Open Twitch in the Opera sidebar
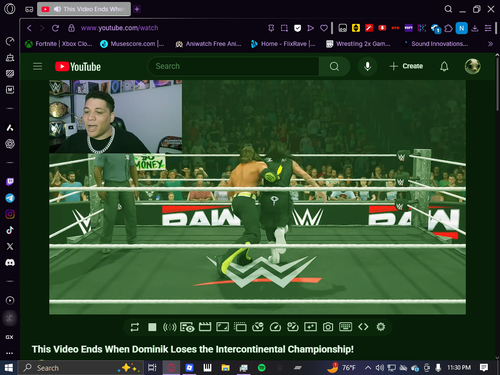500x375 pixels. [x=10, y=182]
